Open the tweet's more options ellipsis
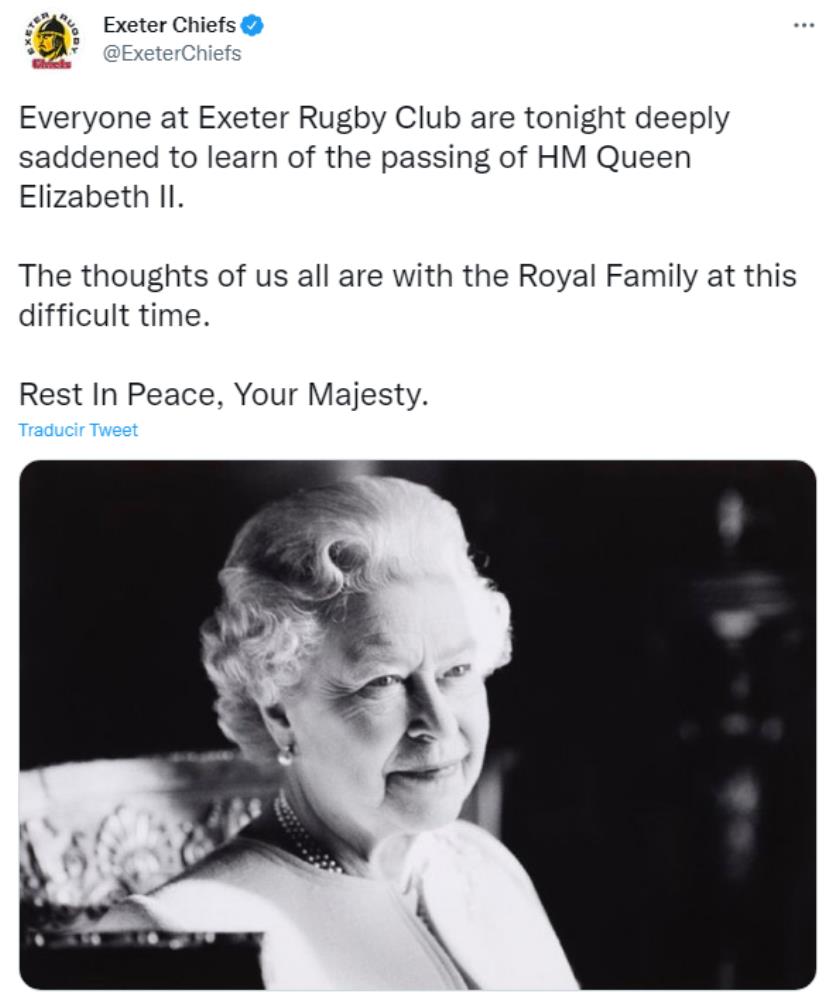This screenshot has width=832, height=1000. [x=802, y=24]
